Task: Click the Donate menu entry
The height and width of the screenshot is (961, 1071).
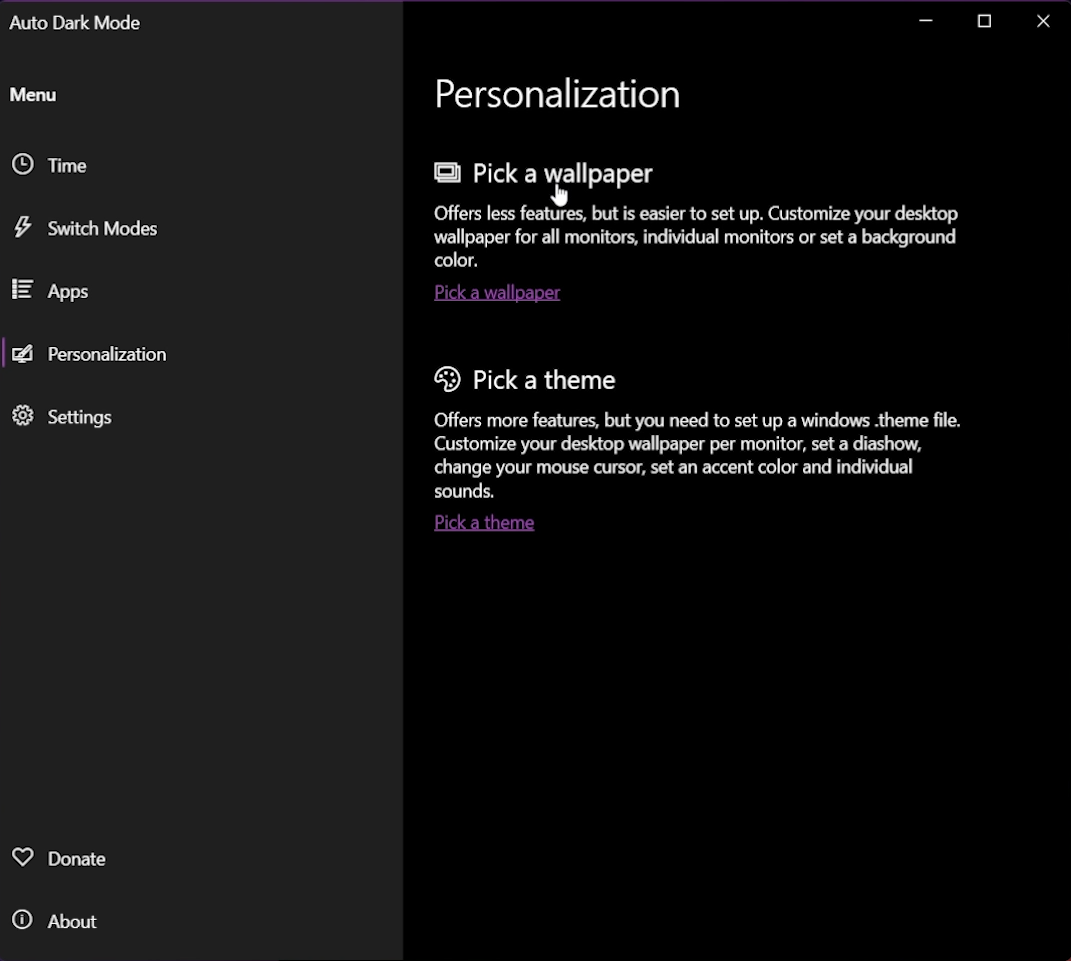Action: 76,857
